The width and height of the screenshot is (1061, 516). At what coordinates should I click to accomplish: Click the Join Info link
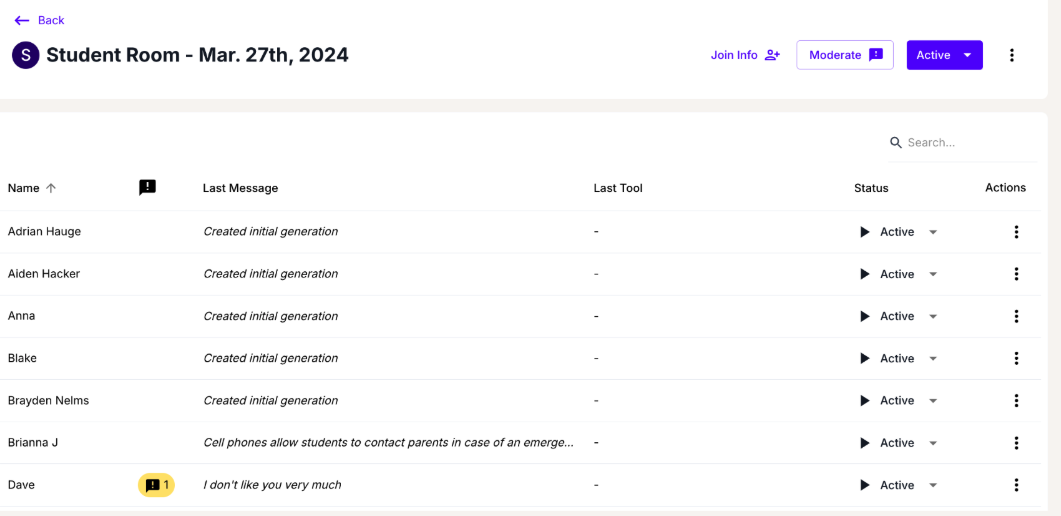[734, 55]
